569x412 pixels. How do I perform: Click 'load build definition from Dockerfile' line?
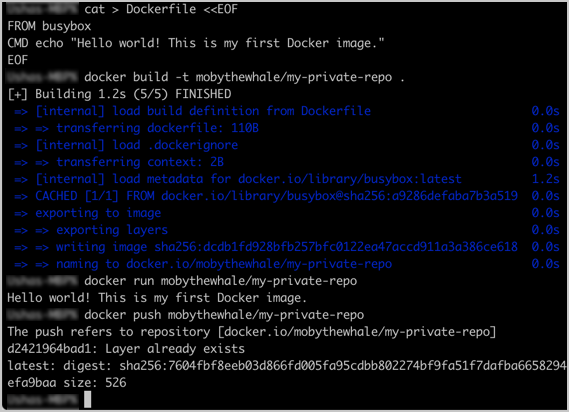(203, 111)
